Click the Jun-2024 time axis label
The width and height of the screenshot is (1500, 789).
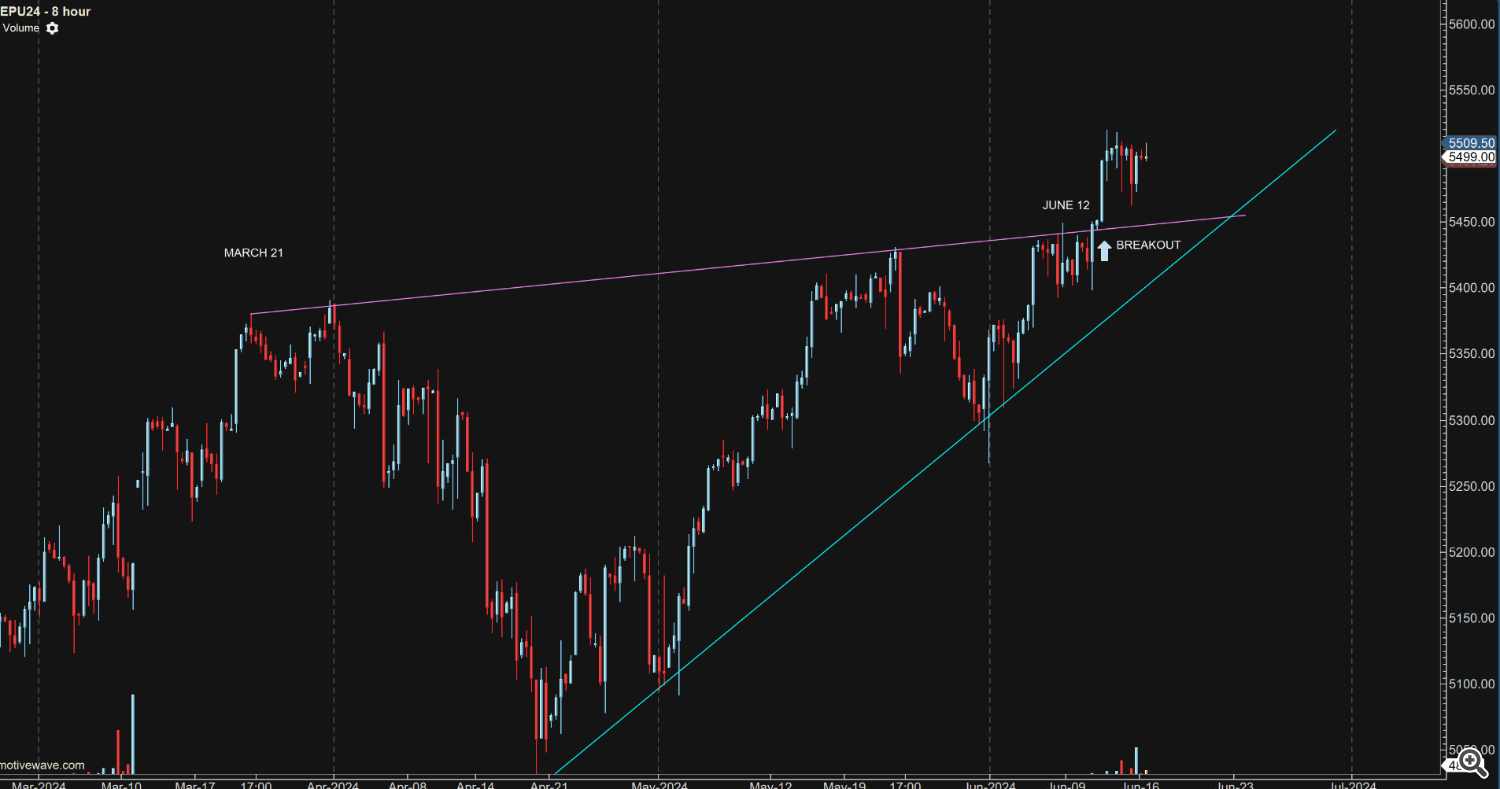coord(989,783)
